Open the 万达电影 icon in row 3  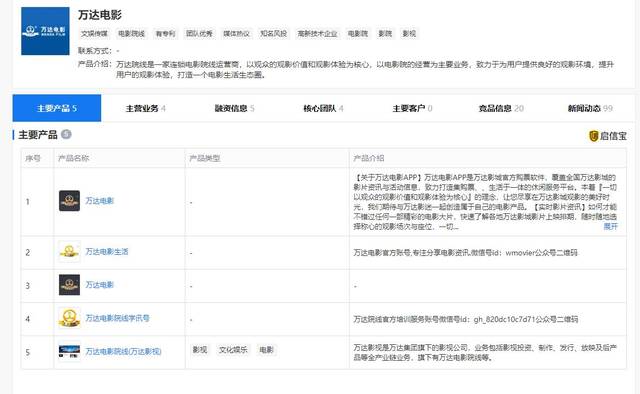click(x=69, y=285)
